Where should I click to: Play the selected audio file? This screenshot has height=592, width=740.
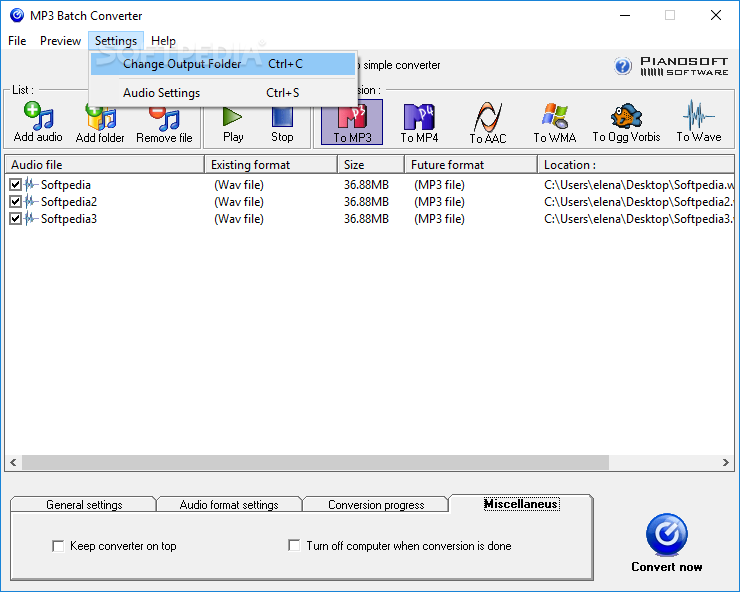233,125
